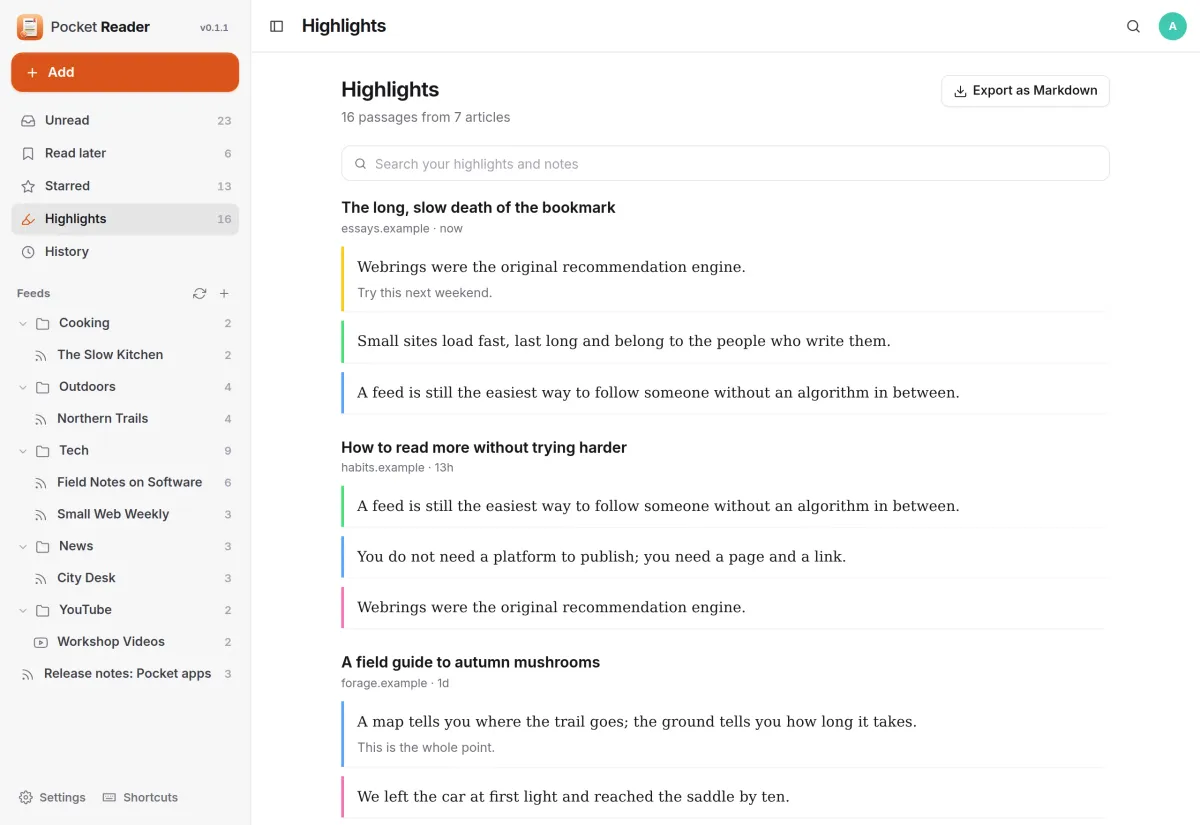Click the Pocket Reader app logo

pos(30,27)
